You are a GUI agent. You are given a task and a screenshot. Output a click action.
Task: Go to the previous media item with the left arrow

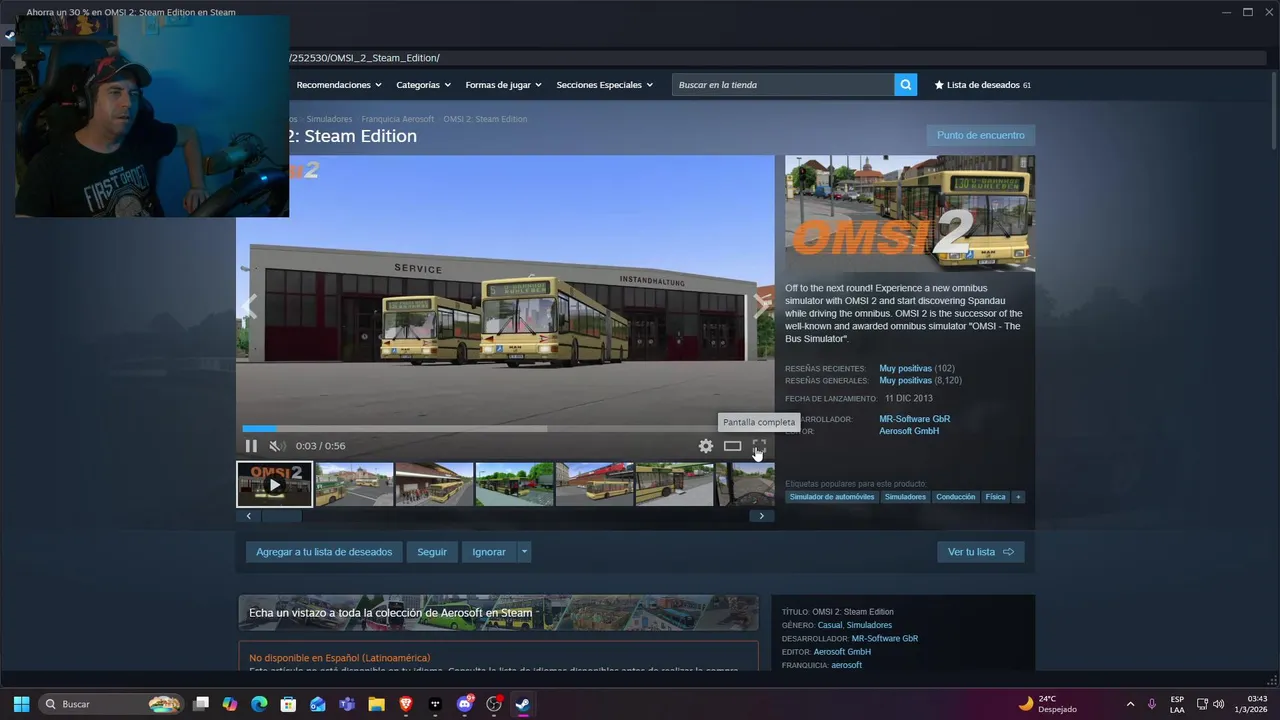point(249,307)
